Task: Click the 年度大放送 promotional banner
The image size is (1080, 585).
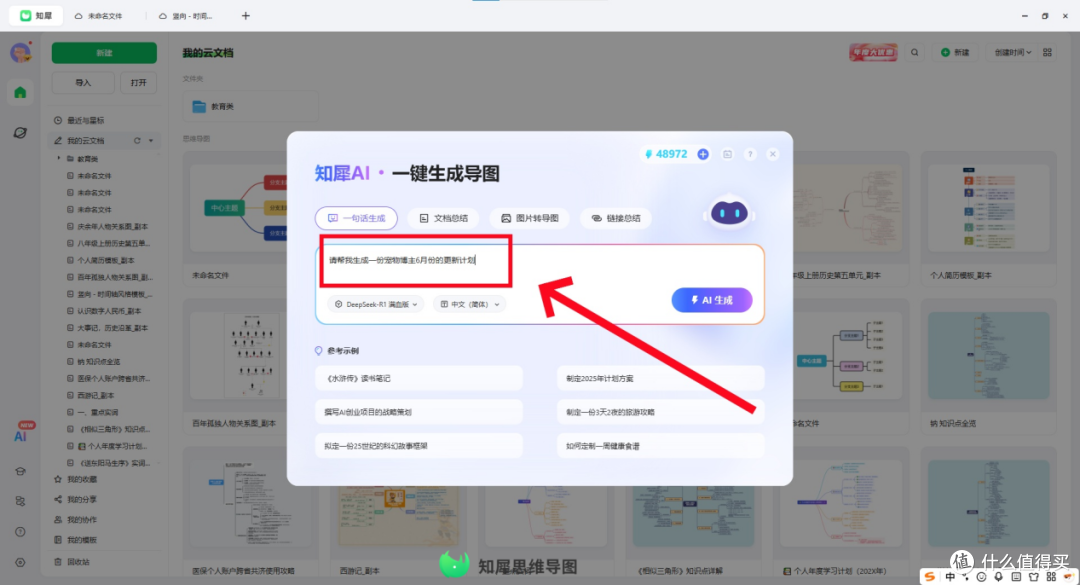Action: pyautogui.click(x=873, y=52)
